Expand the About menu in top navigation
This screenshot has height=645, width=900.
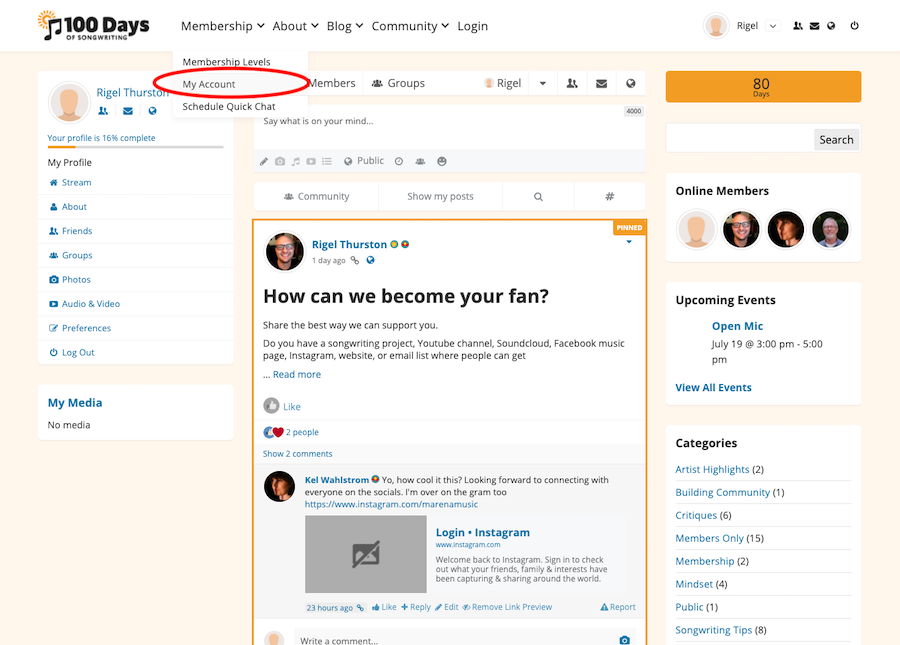tap(296, 26)
